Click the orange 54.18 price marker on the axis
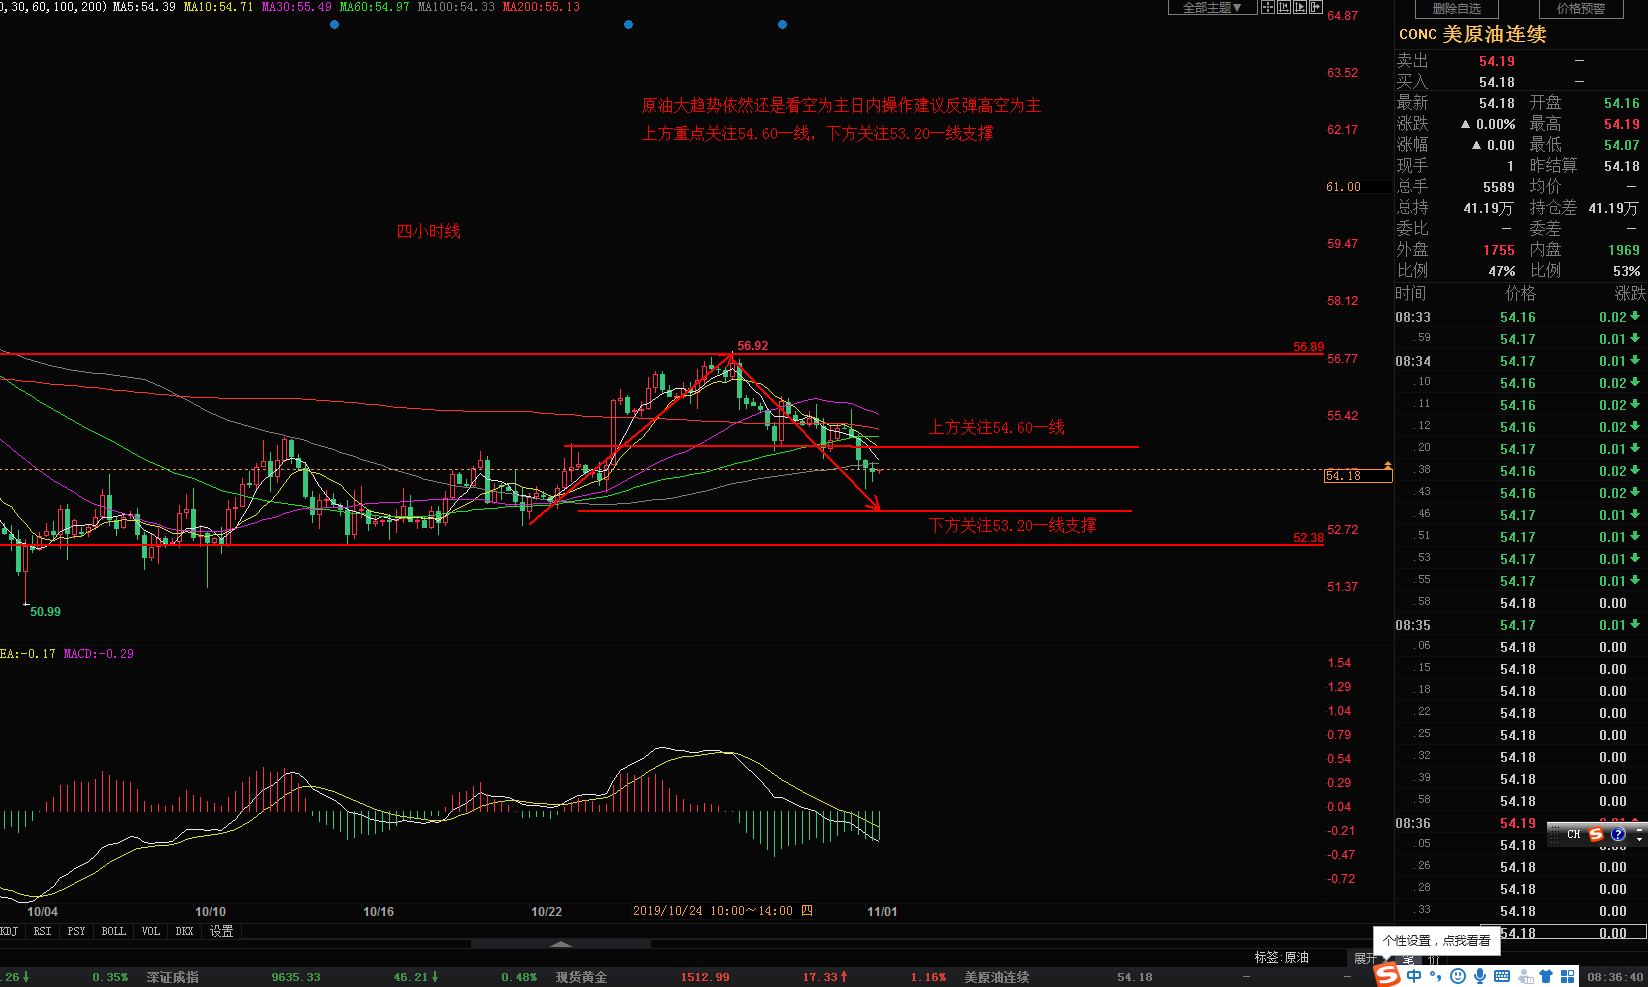1648x987 pixels. pos(1357,476)
